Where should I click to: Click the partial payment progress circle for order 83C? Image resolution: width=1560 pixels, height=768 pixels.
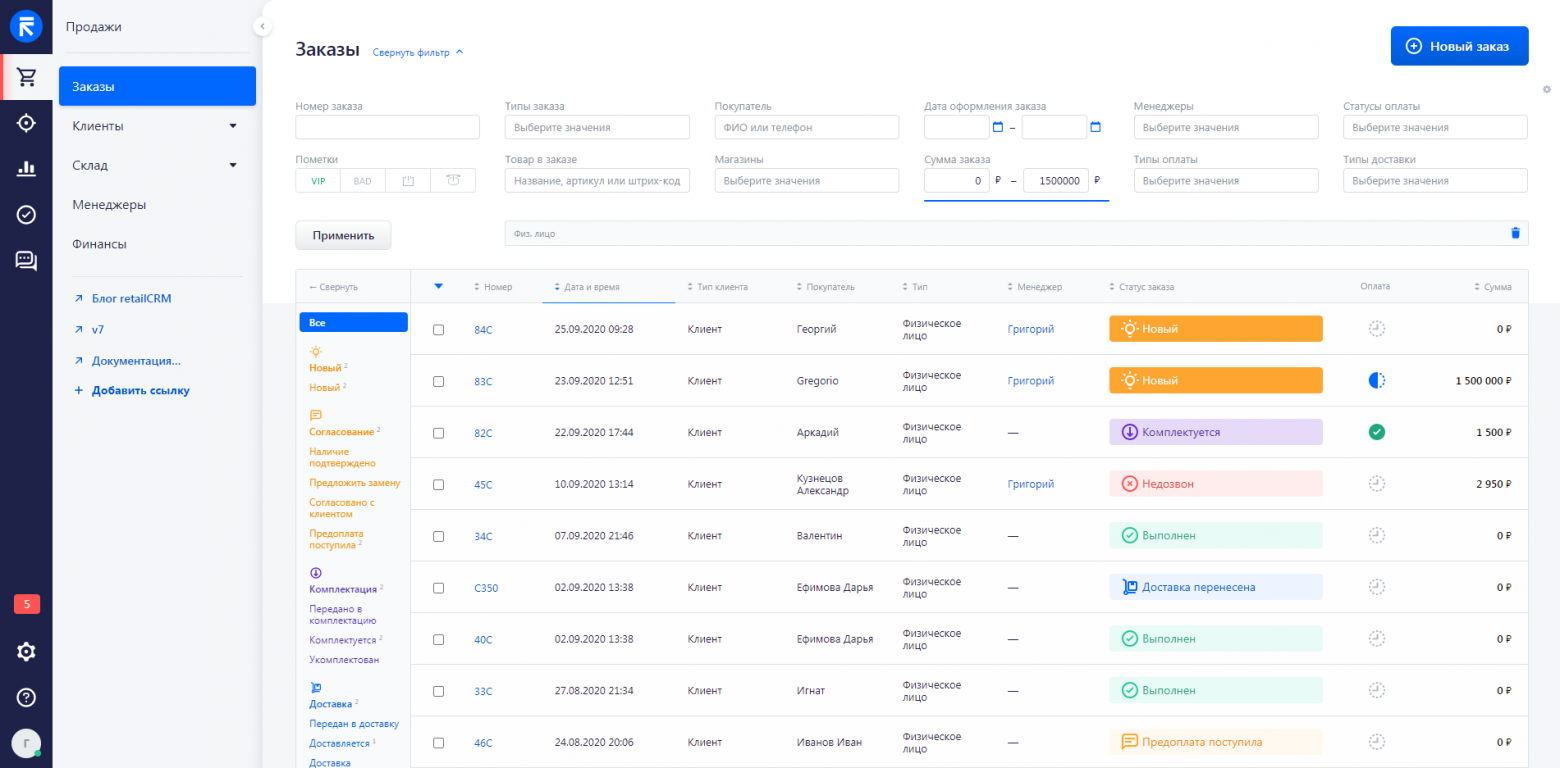click(1377, 380)
